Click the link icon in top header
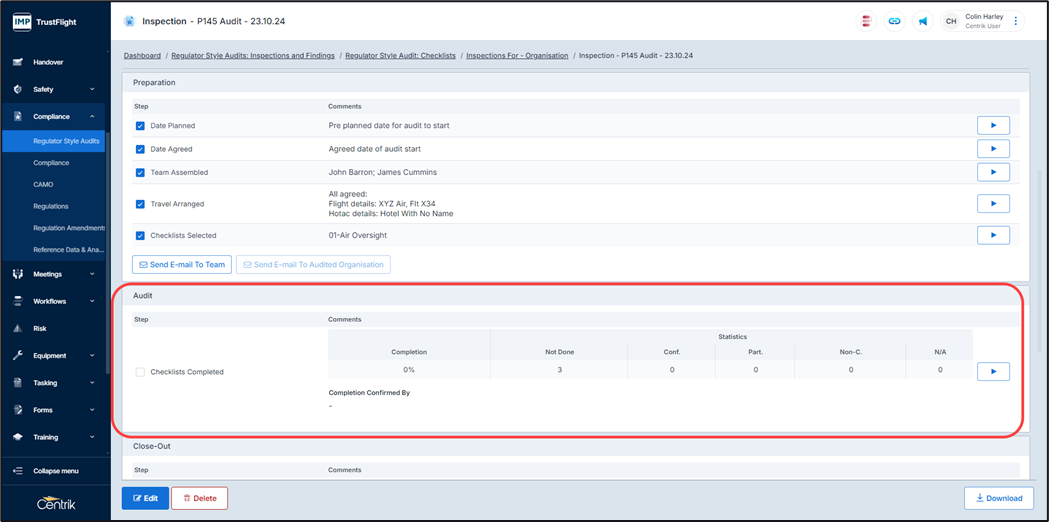Screen dimensions: 1049x522 coord(894,21)
